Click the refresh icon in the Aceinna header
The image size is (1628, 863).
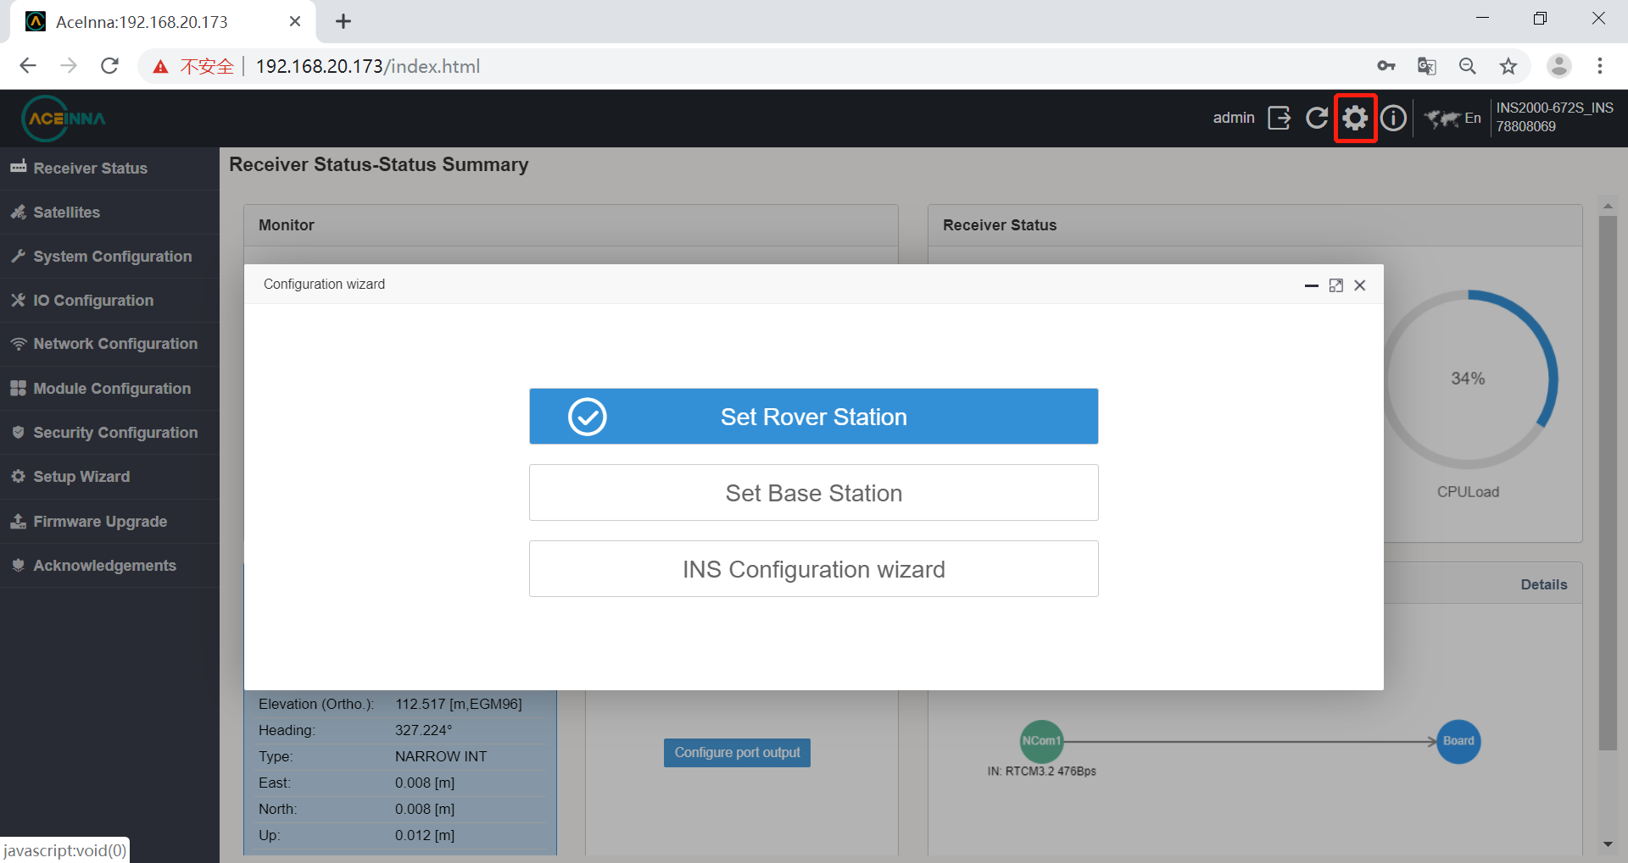(1317, 118)
